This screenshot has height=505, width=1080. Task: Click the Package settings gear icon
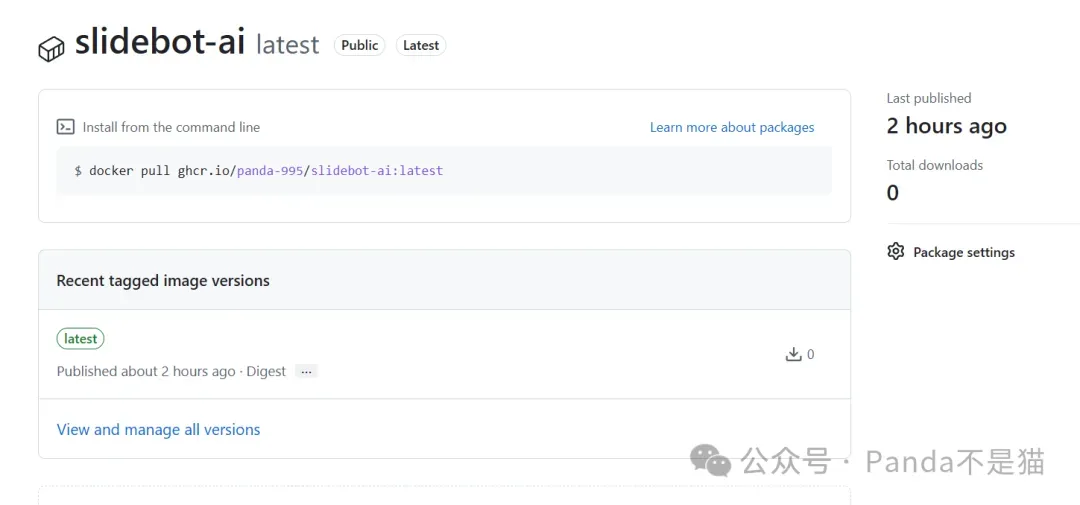(x=896, y=252)
